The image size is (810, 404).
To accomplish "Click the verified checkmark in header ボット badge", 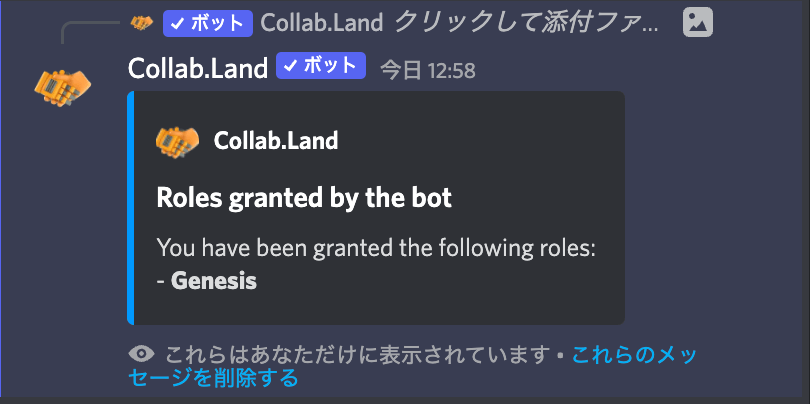I will 289,66.
